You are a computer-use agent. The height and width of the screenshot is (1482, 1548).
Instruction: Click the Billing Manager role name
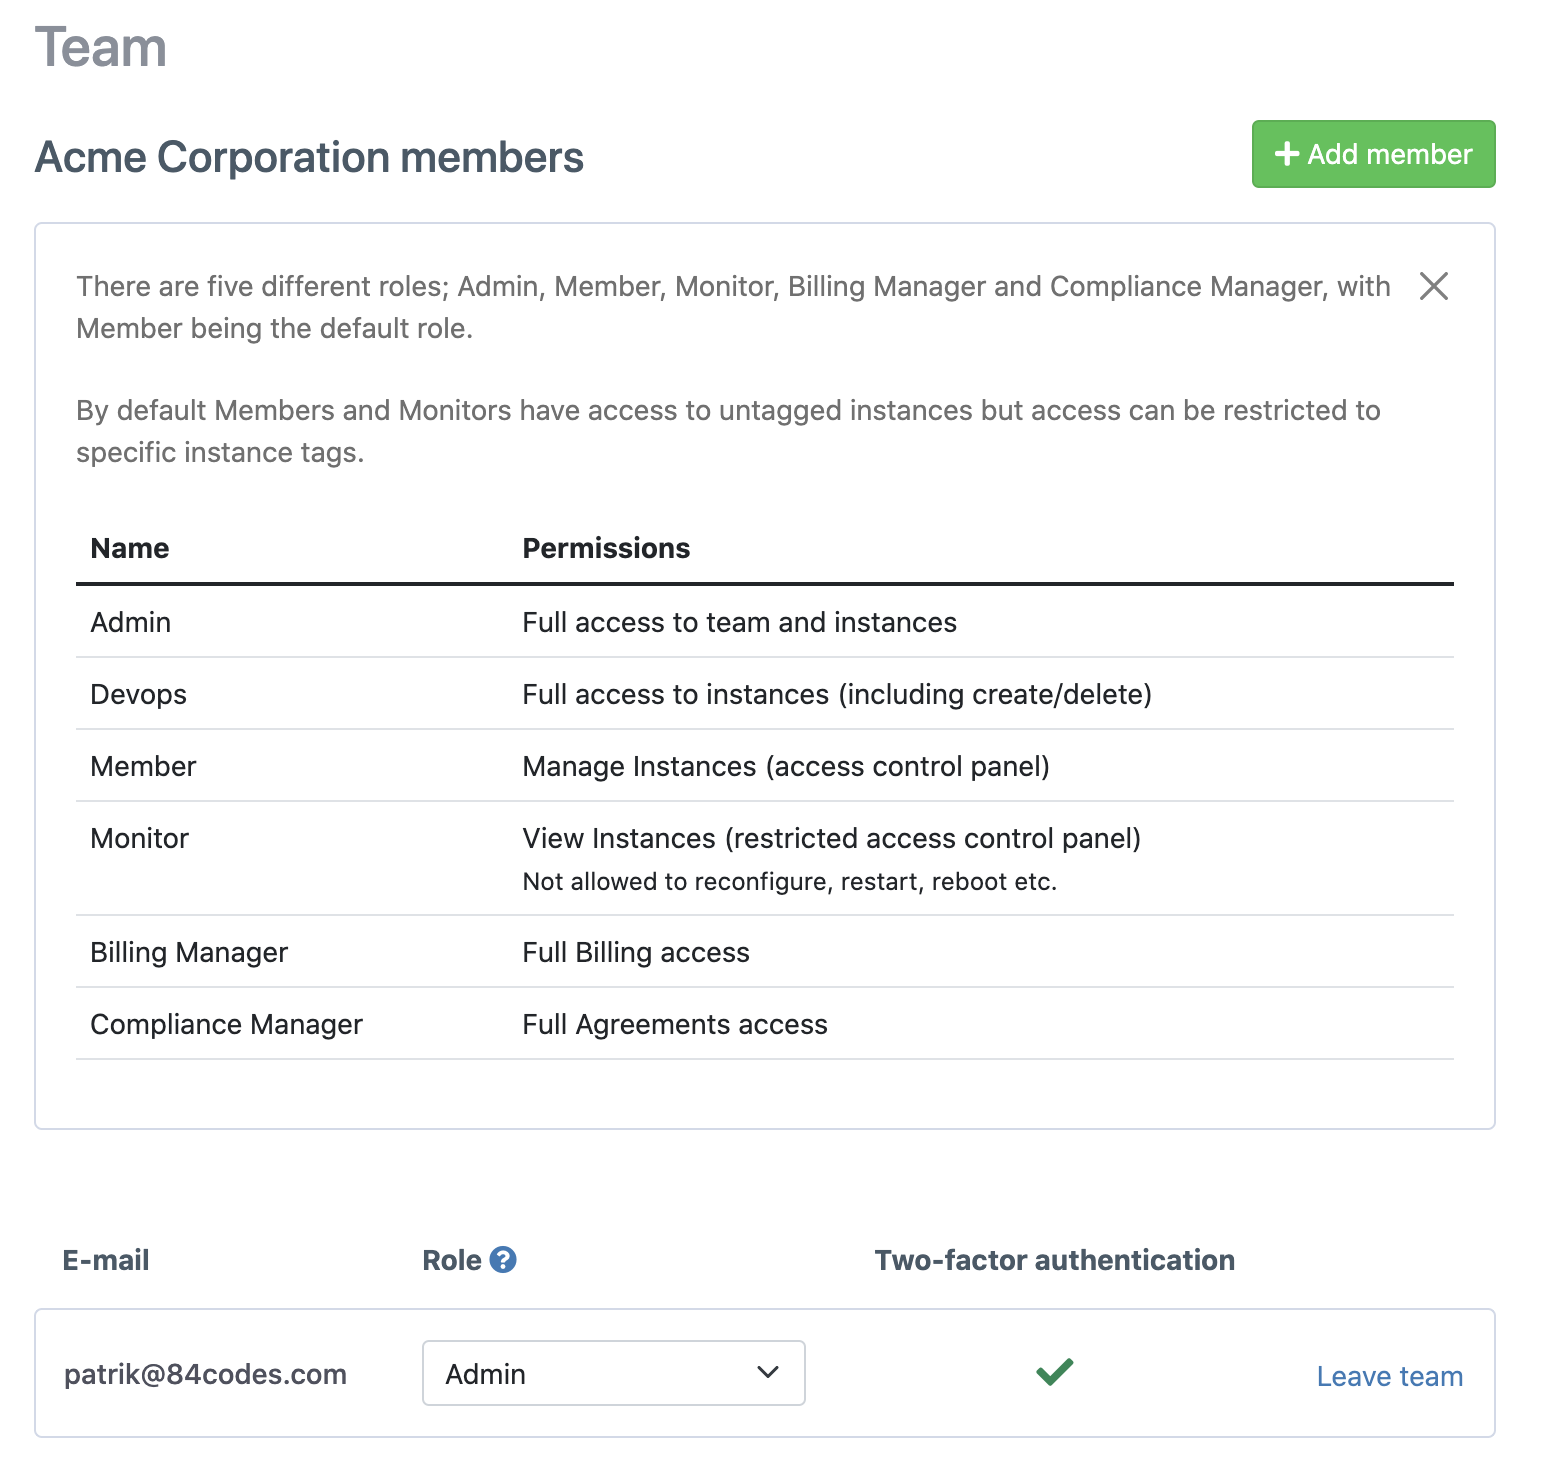pos(189,952)
